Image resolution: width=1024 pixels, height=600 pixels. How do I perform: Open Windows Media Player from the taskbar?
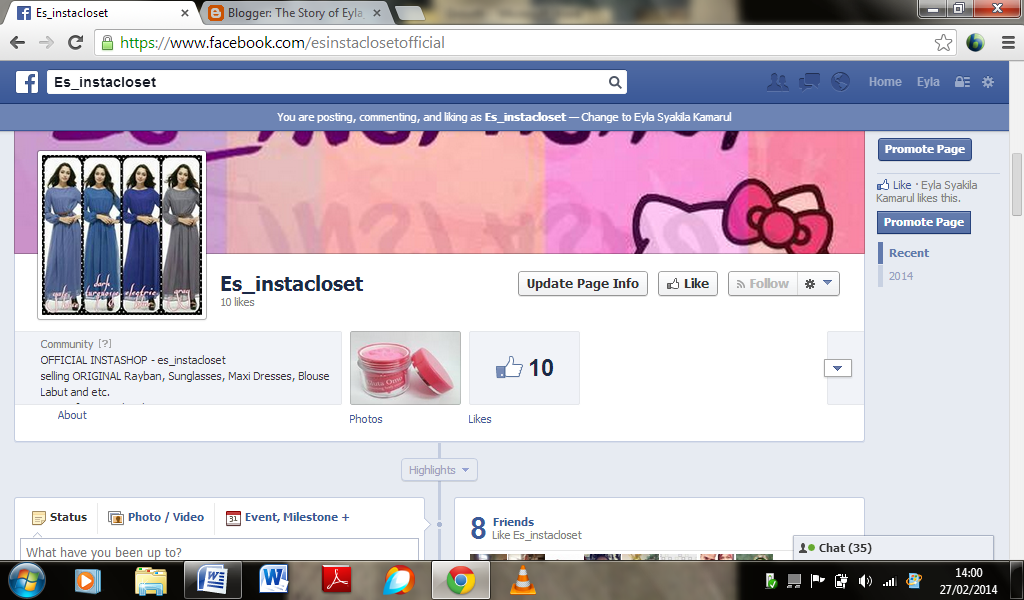click(88, 580)
